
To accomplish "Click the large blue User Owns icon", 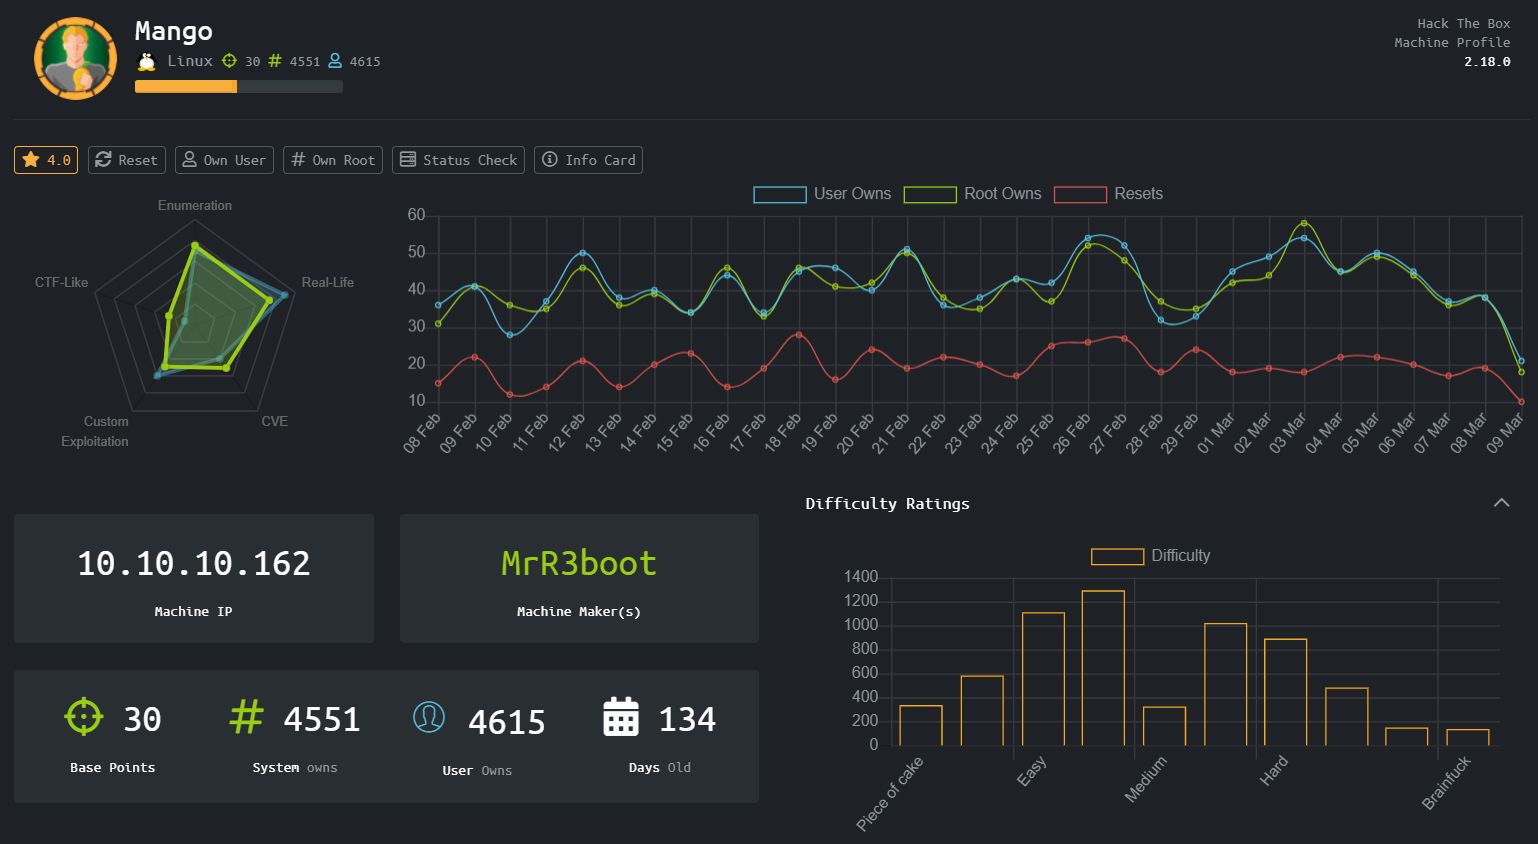I will (429, 716).
